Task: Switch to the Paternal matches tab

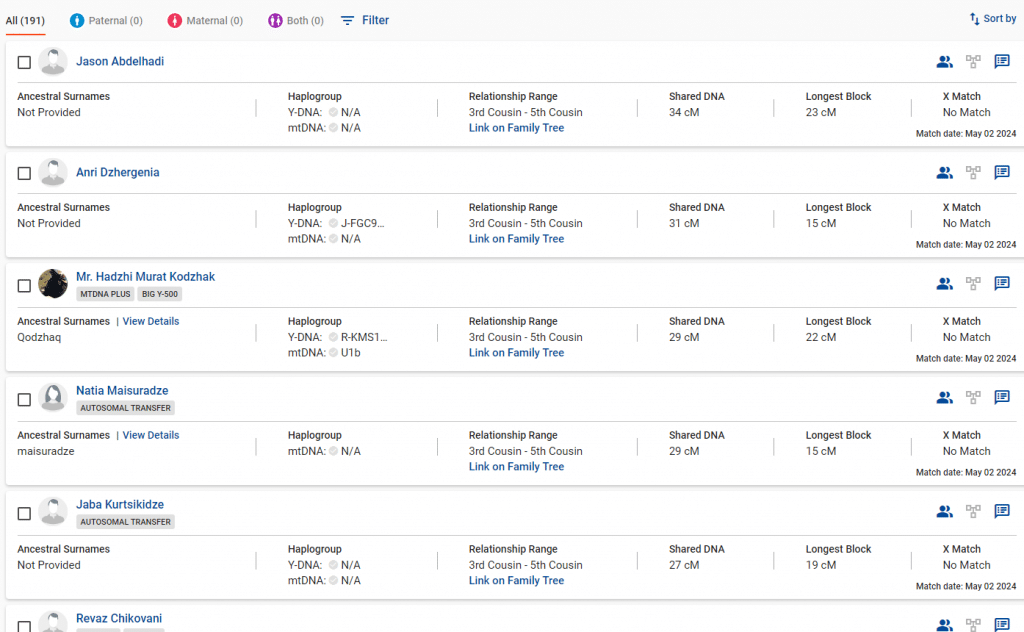Action: tap(106, 20)
